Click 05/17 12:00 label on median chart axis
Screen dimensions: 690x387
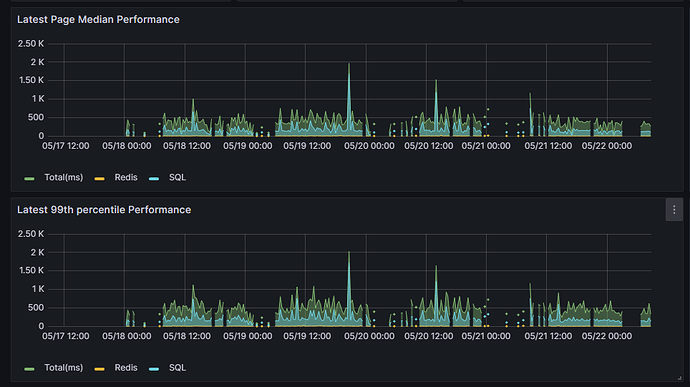click(66, 146)
